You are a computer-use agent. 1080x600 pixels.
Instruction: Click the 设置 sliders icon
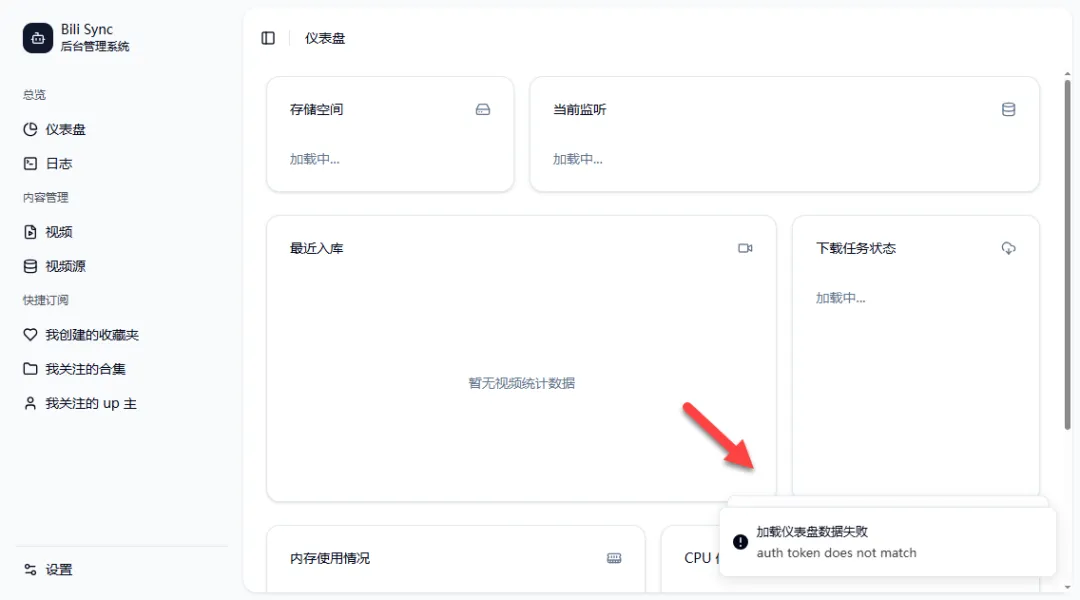30,569
